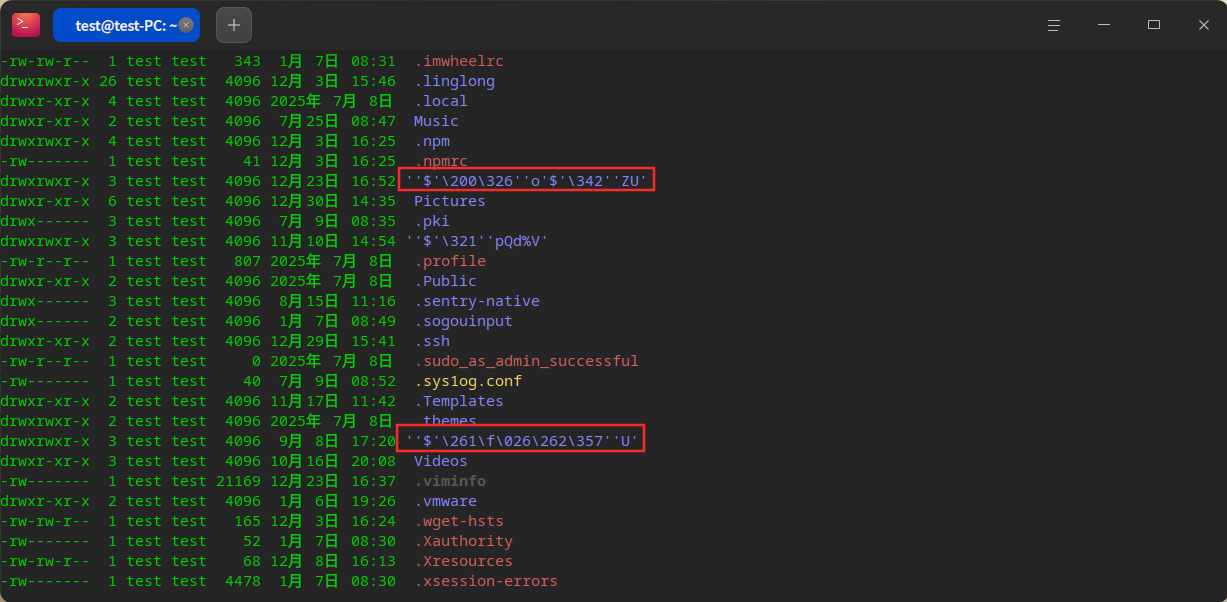The width and height of the screenshot is (1227, 602).
Task: Click the timestamp 08:47 in Music row
Action: pos(373,121)
